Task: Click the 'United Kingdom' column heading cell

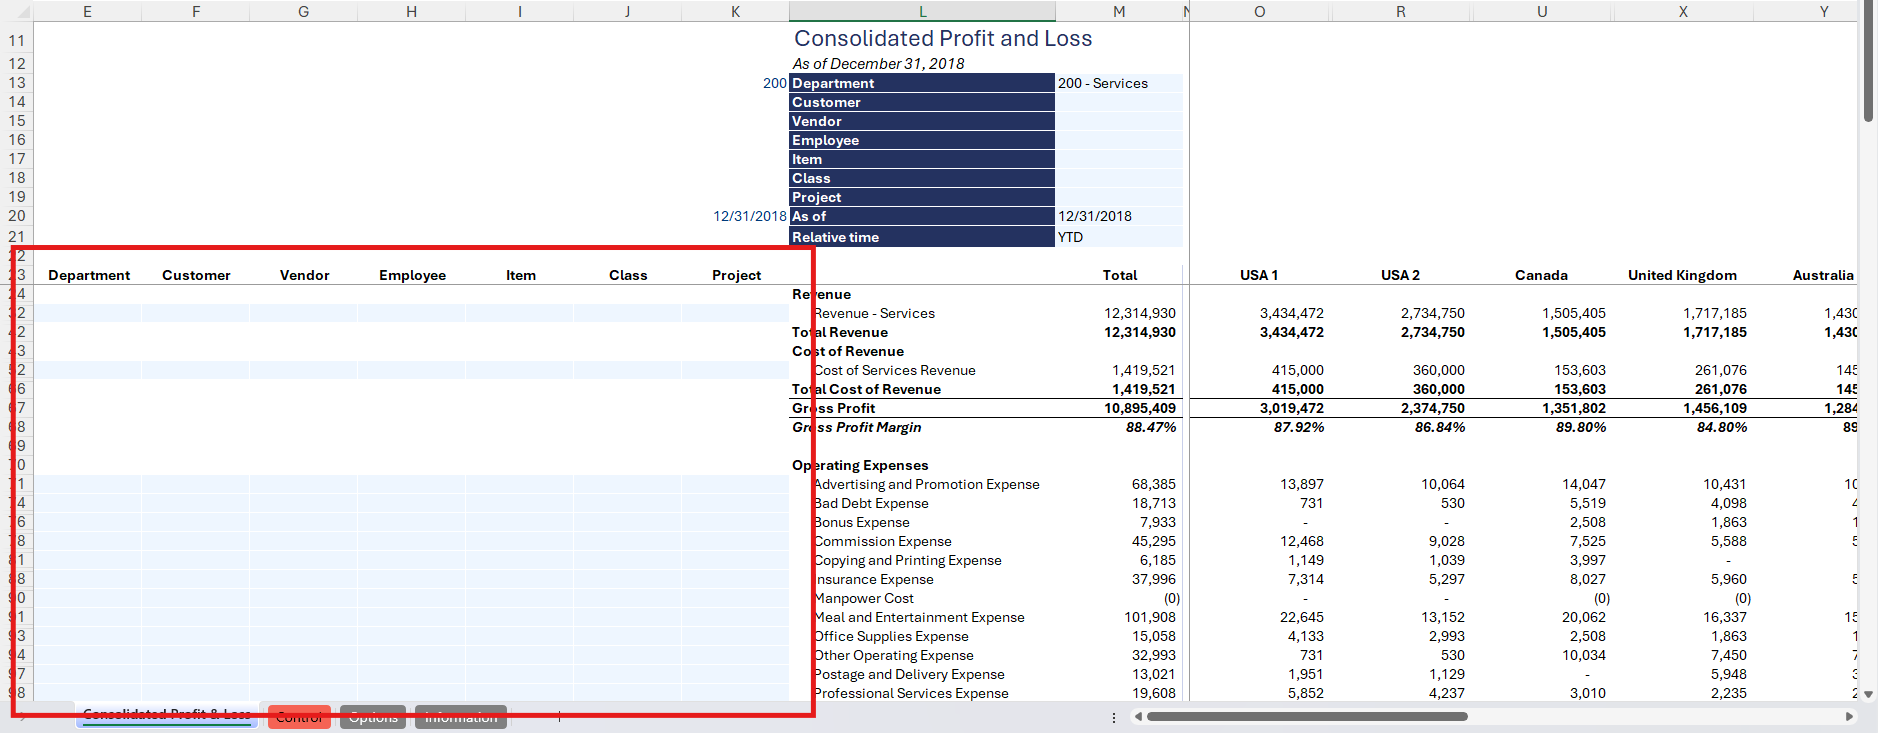Action: coord(1682,275)
